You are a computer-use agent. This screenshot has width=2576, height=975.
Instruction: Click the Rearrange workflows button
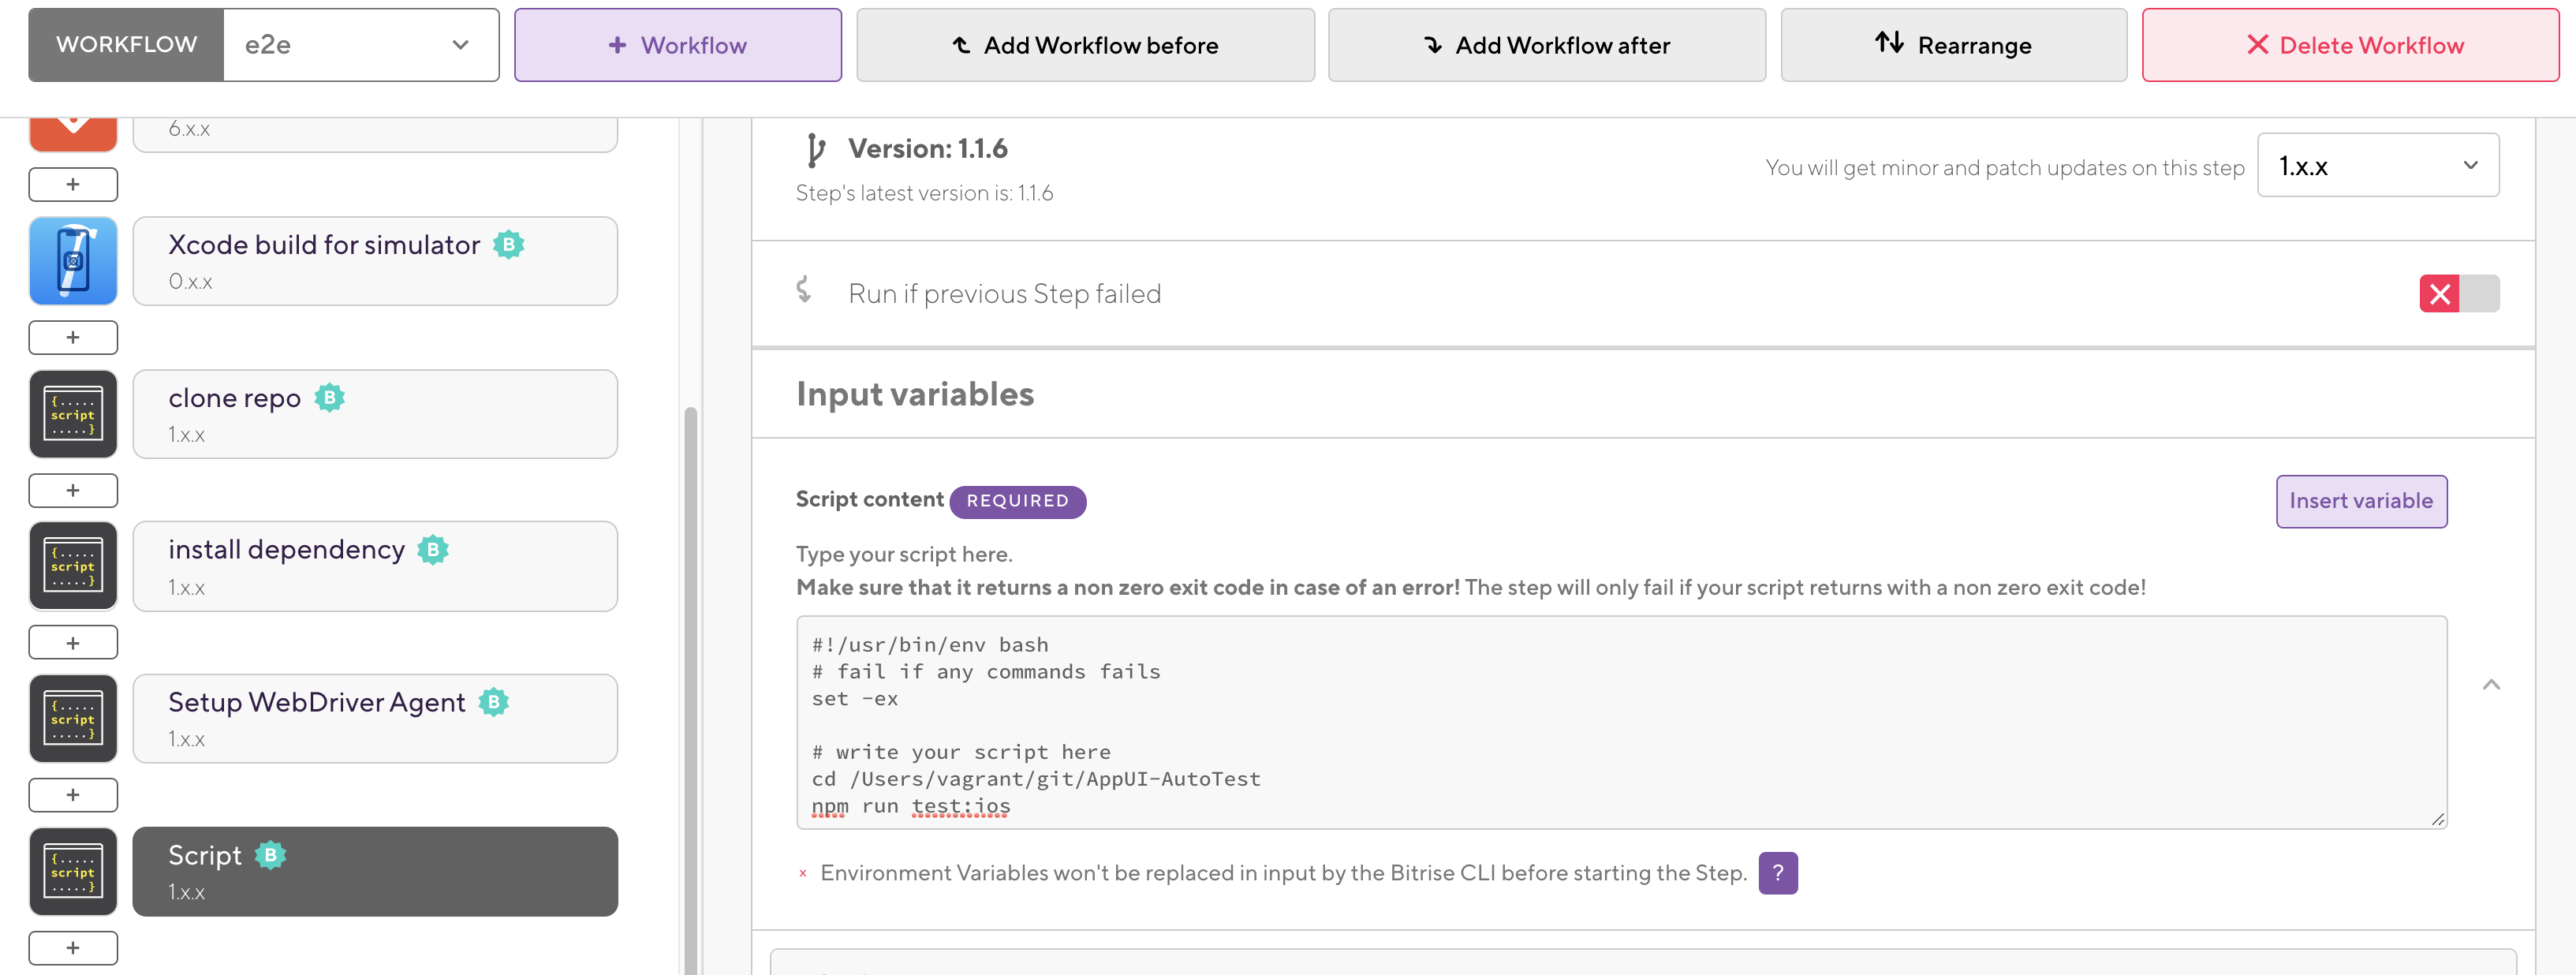[x=1953, y=45]
